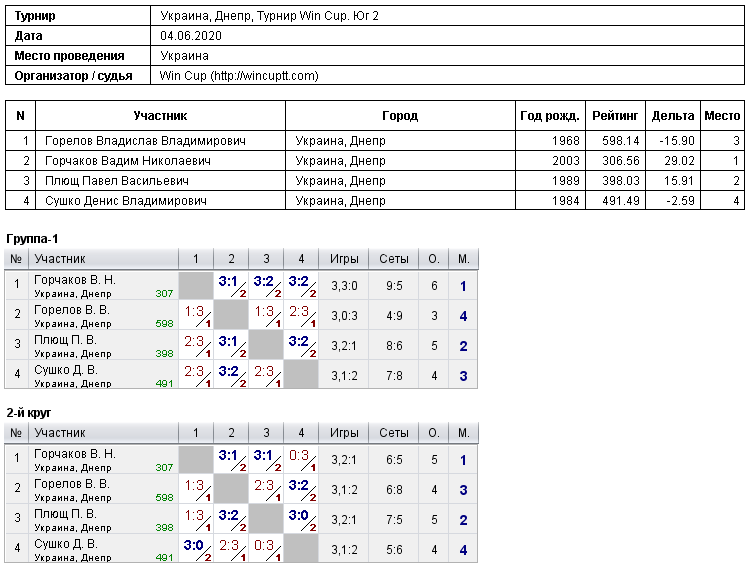Click Сушко vs column 2 score 3:2 in Группа-1

click(231, 376)
